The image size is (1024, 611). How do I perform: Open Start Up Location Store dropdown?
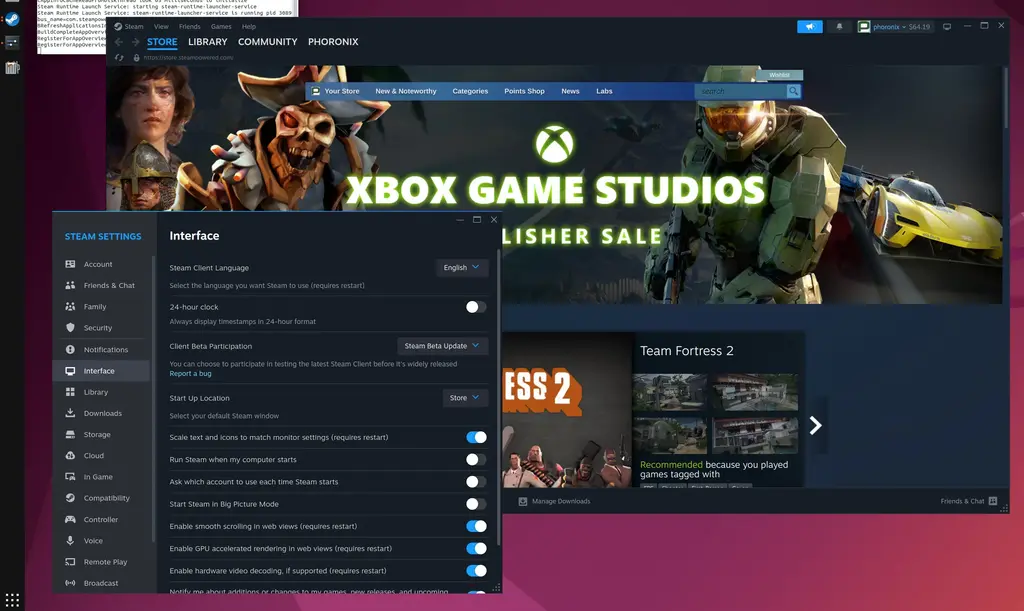point(464,398)
